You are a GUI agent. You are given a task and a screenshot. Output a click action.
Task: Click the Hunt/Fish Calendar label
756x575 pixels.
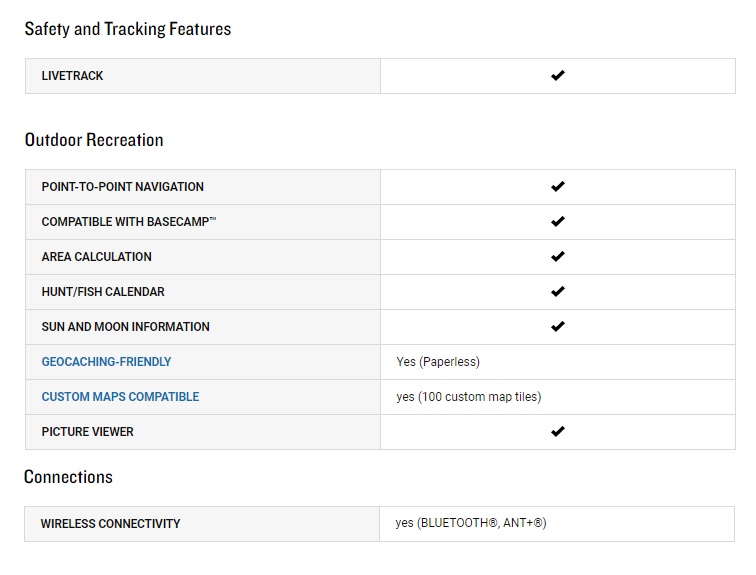[x=103, y=292]
